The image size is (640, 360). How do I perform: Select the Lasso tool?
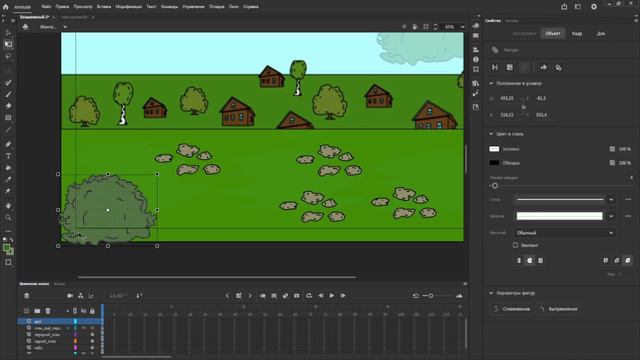click(x=8, y=56)
